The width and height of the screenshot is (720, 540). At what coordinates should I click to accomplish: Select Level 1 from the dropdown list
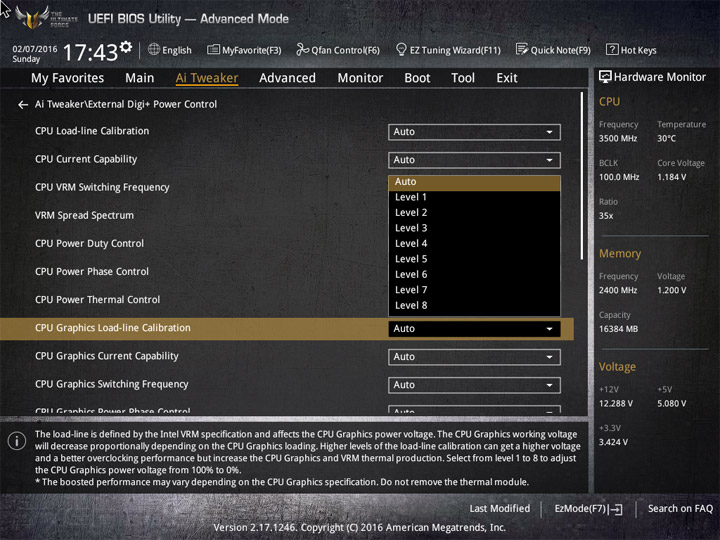pos(474,197)
